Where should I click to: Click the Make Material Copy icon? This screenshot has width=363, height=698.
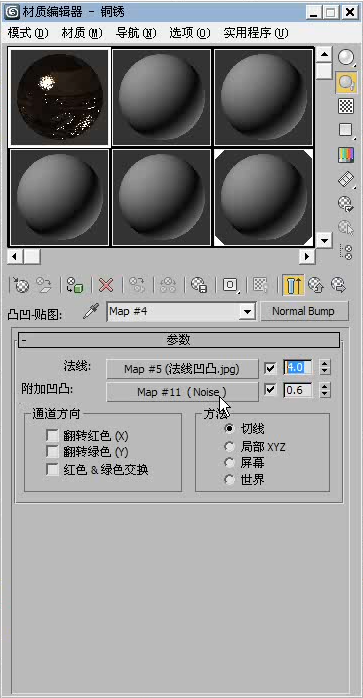coord(137,285)
